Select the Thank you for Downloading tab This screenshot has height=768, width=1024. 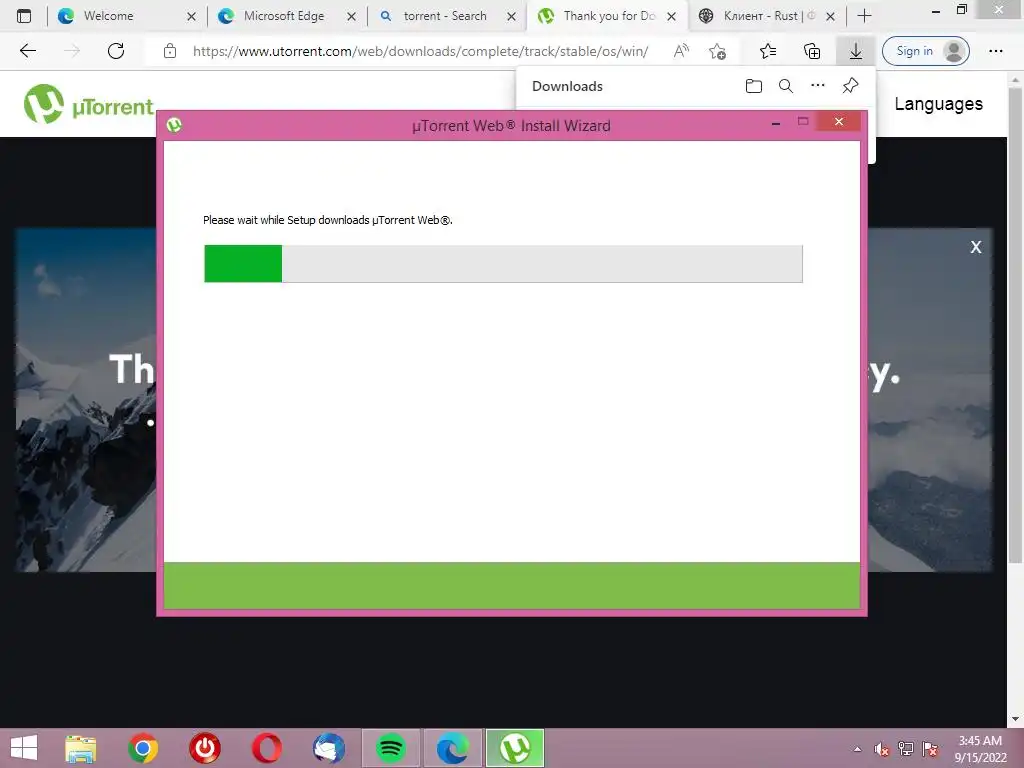[608, 16]
